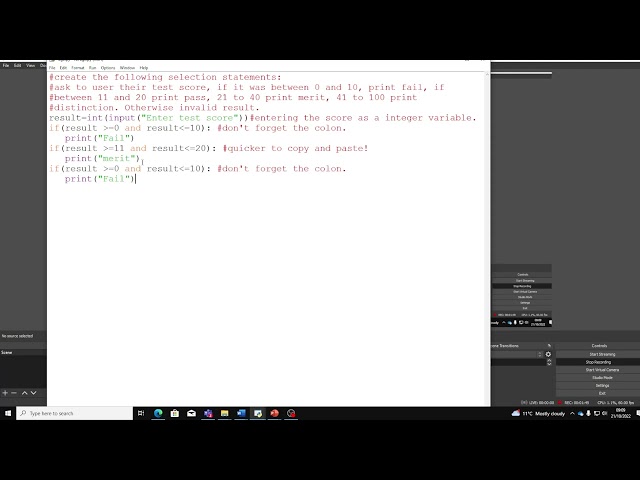Open transition properties gear in OBS
The image size is (640, 480).
click(548, 354)
